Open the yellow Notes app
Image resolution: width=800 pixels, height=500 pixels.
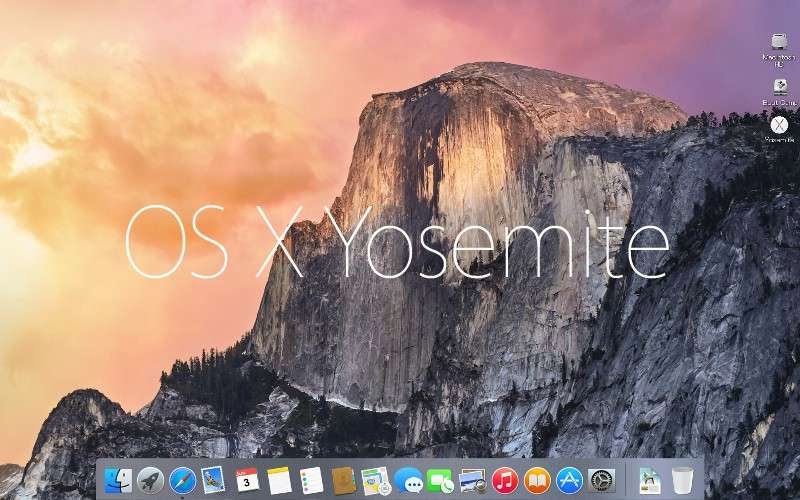click(279, 480)
